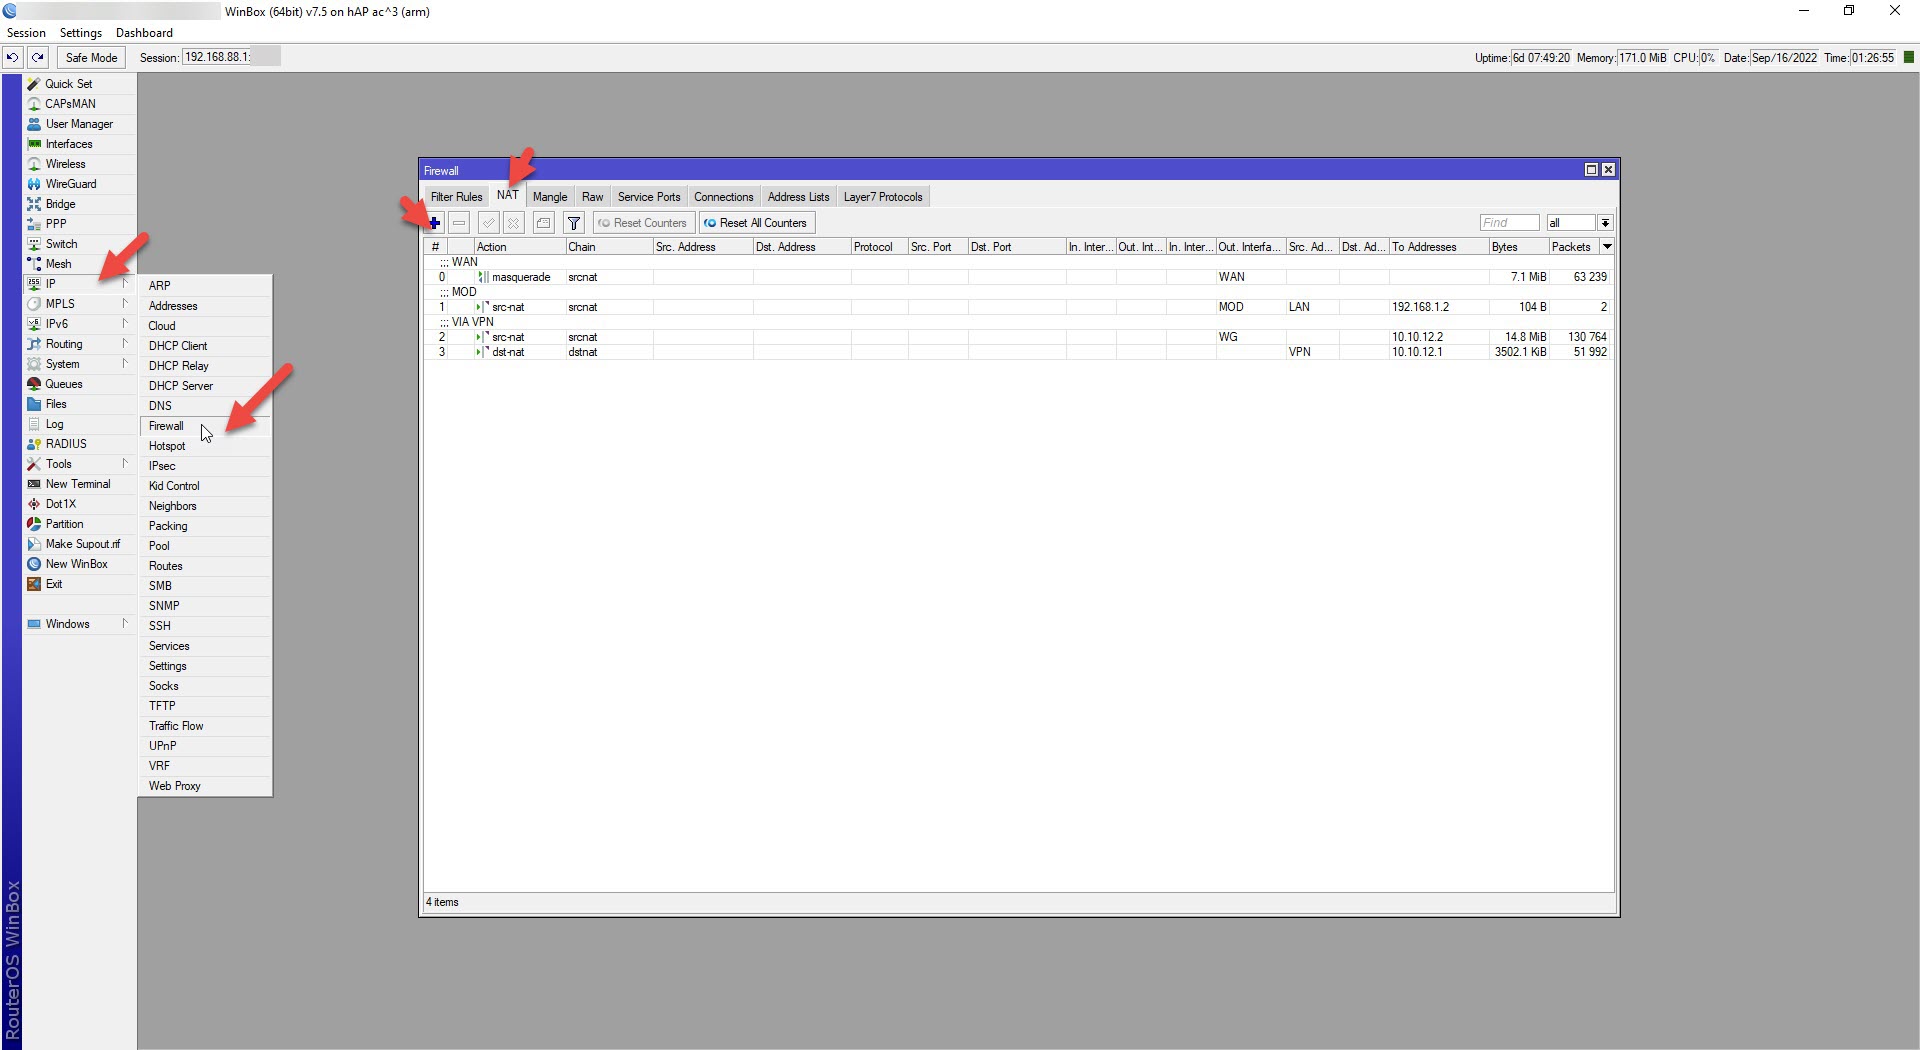Open Queues in the sidebar

[x=79, y=384]
